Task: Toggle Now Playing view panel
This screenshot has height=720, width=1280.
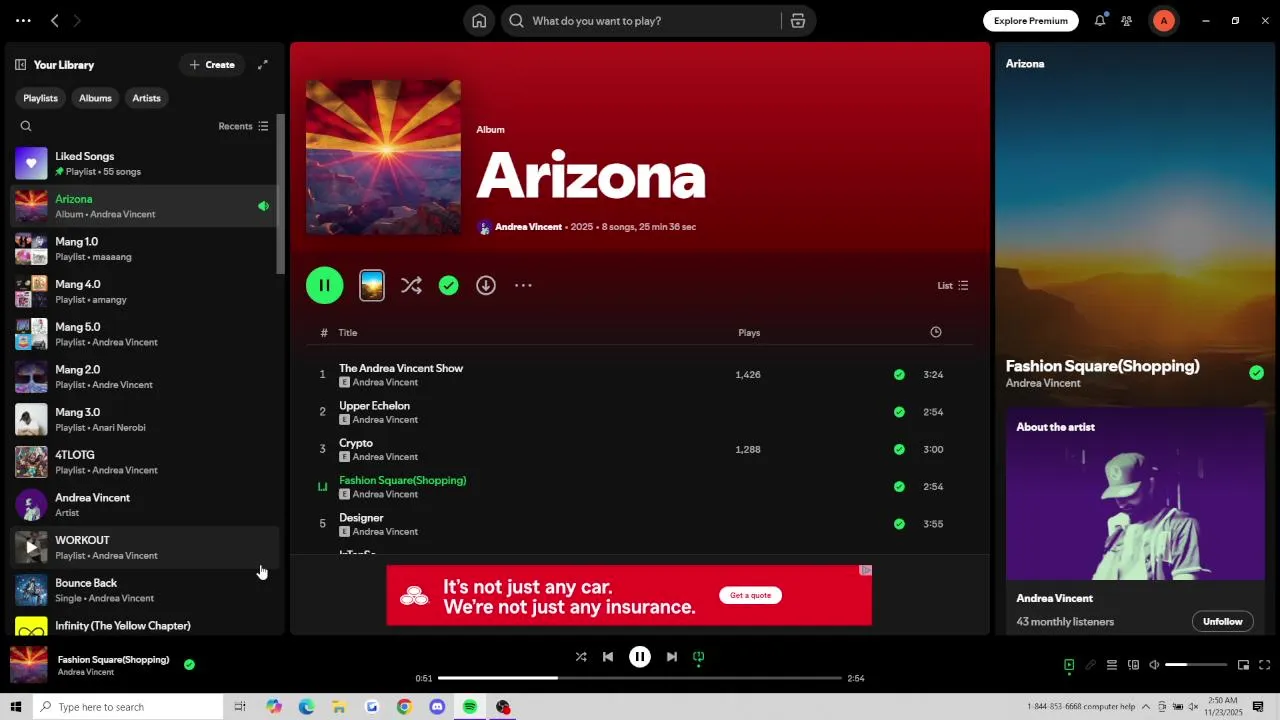Action: point(1069,665)
